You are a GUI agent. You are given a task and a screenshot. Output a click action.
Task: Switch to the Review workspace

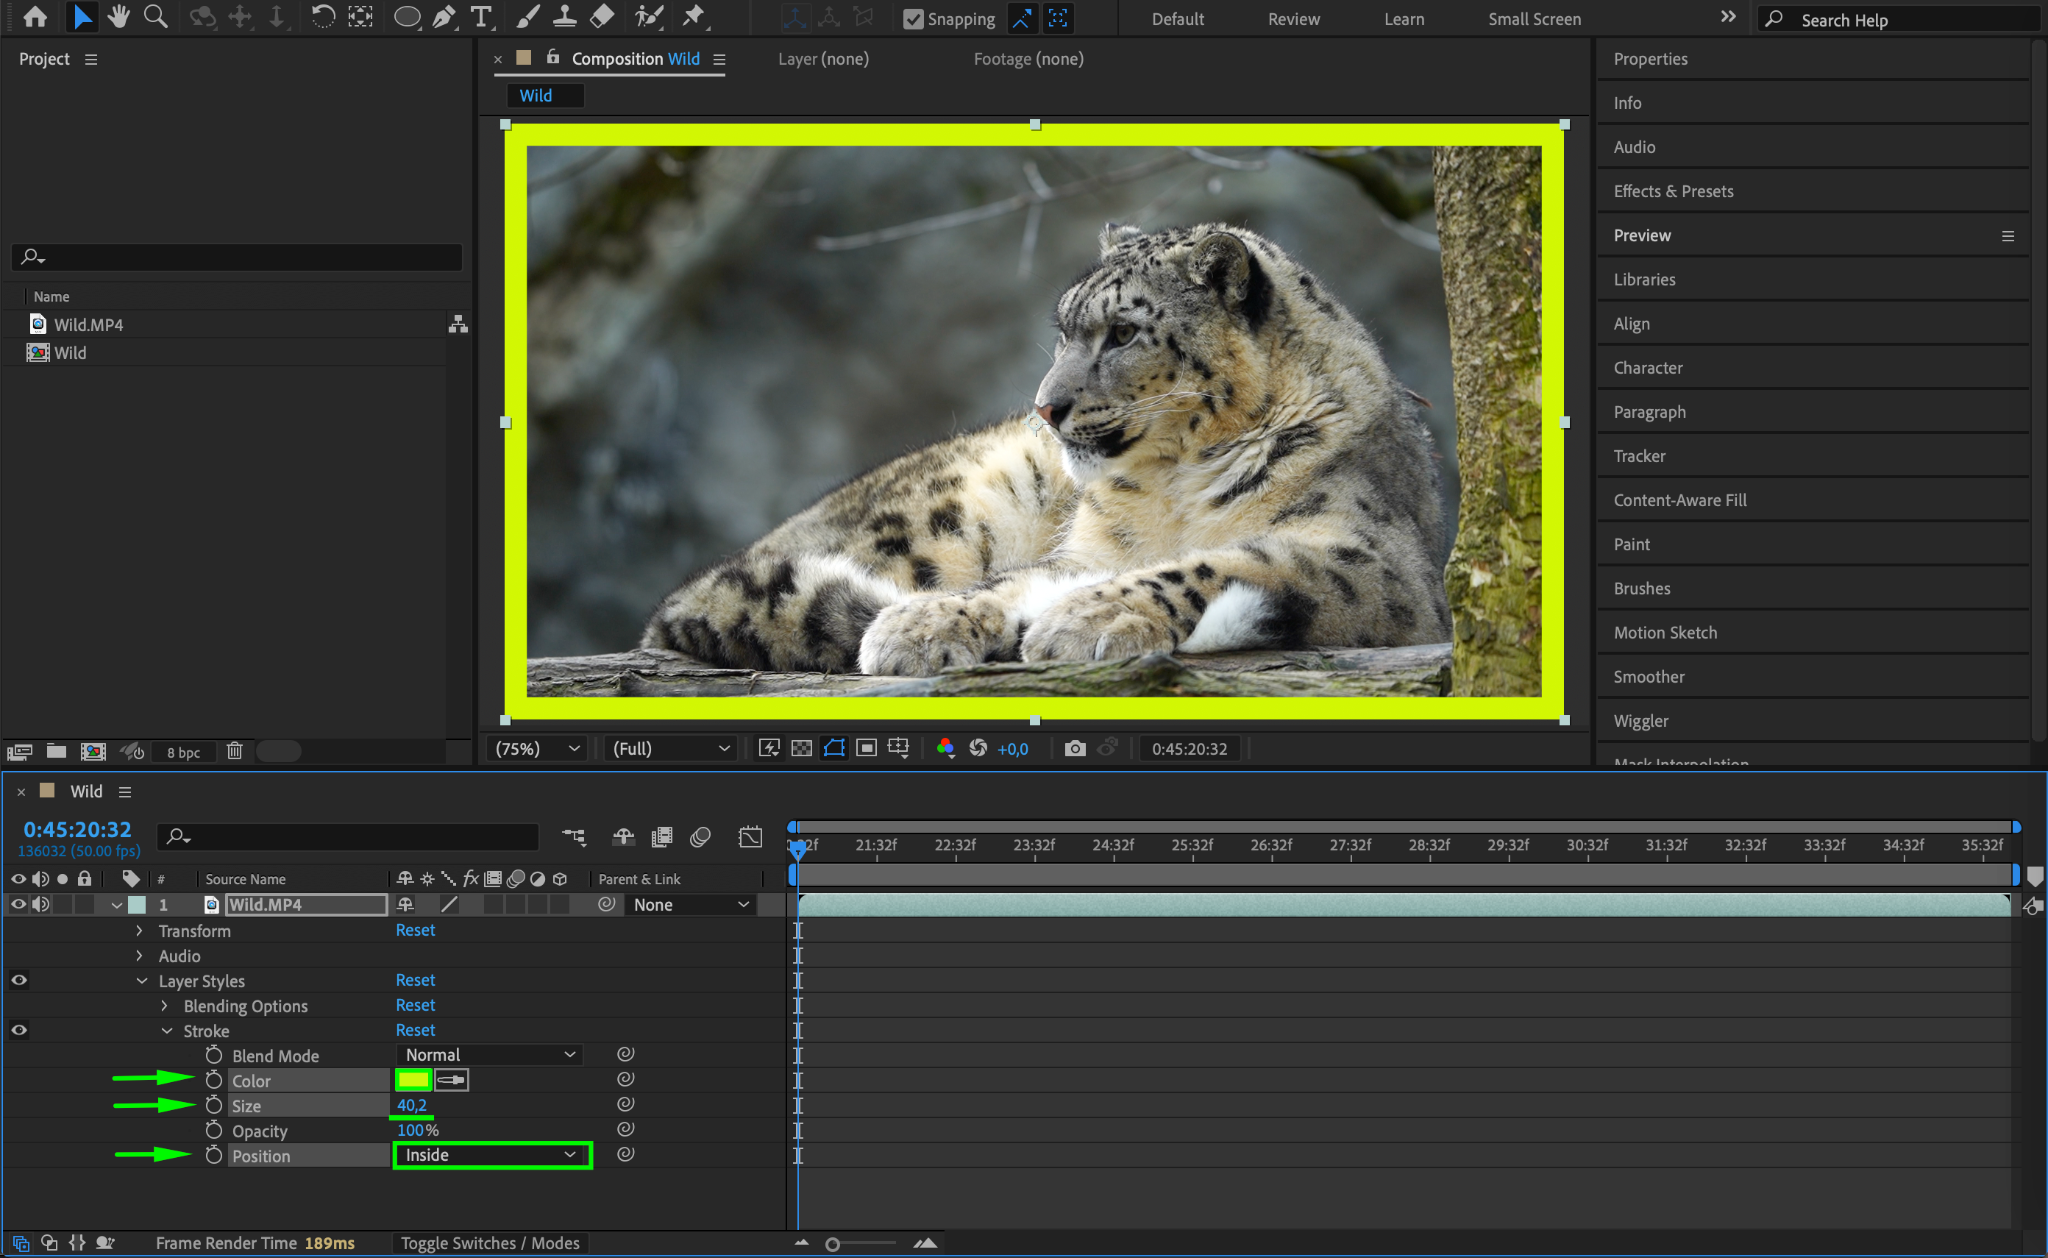coord(1293,19)
